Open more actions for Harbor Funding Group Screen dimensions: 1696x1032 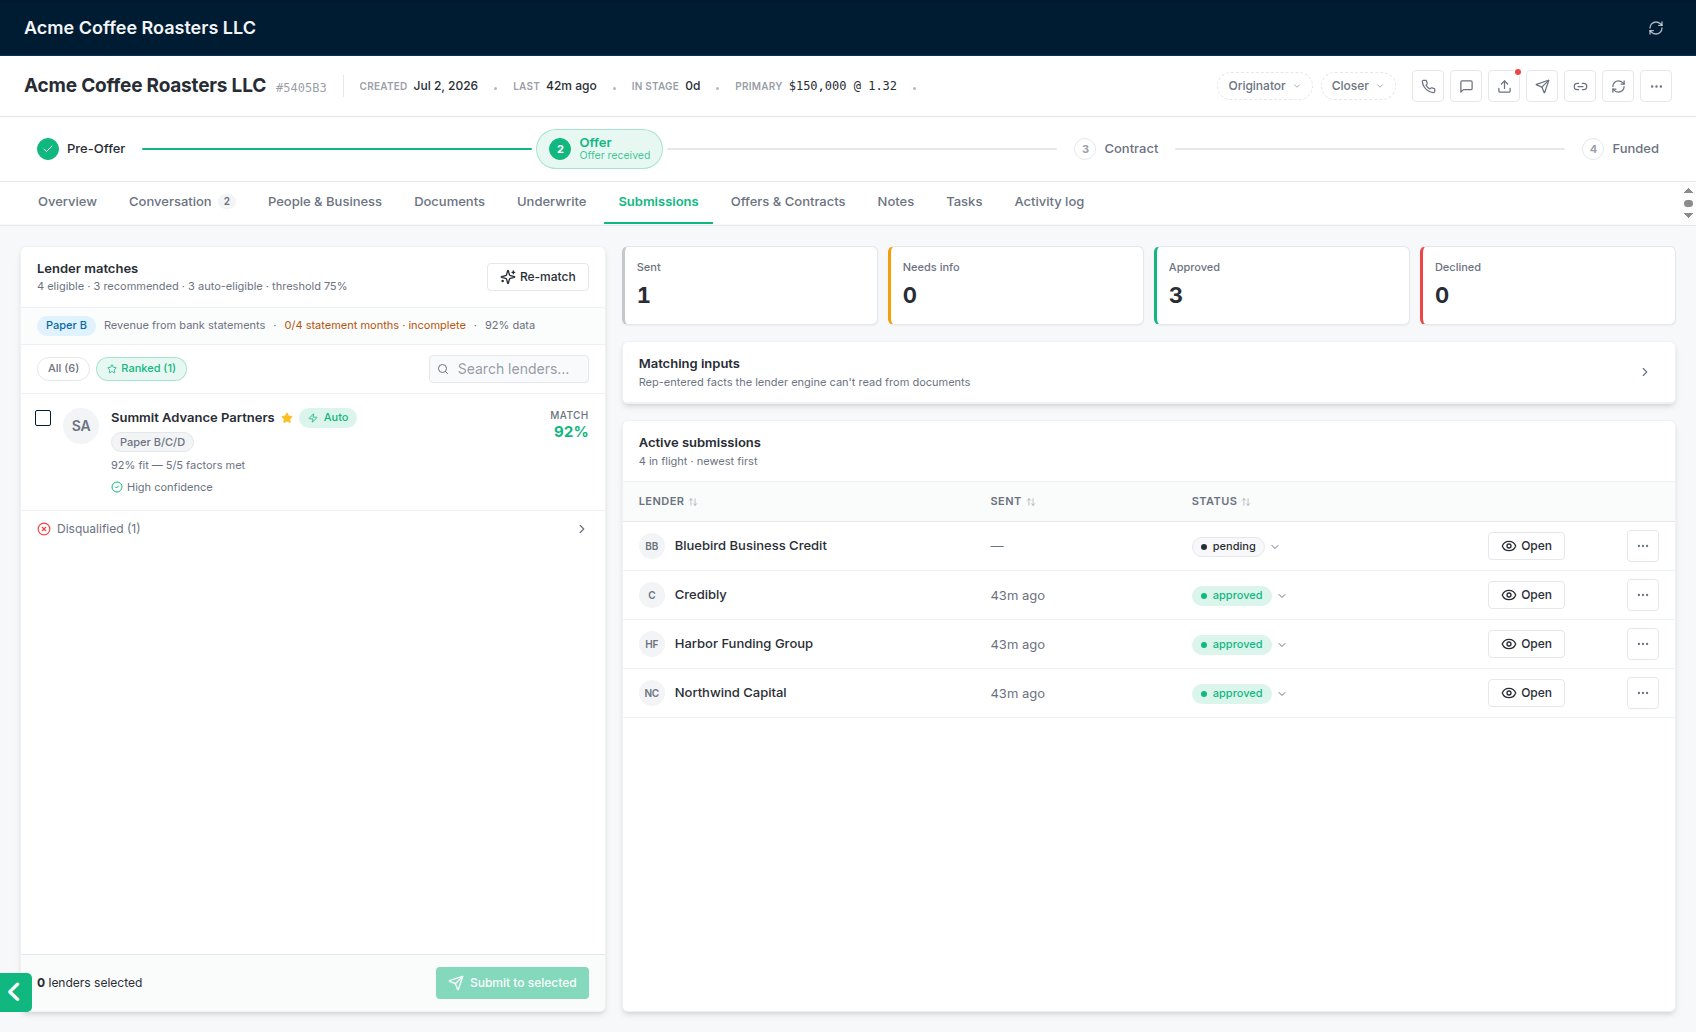coord(1643,644)
